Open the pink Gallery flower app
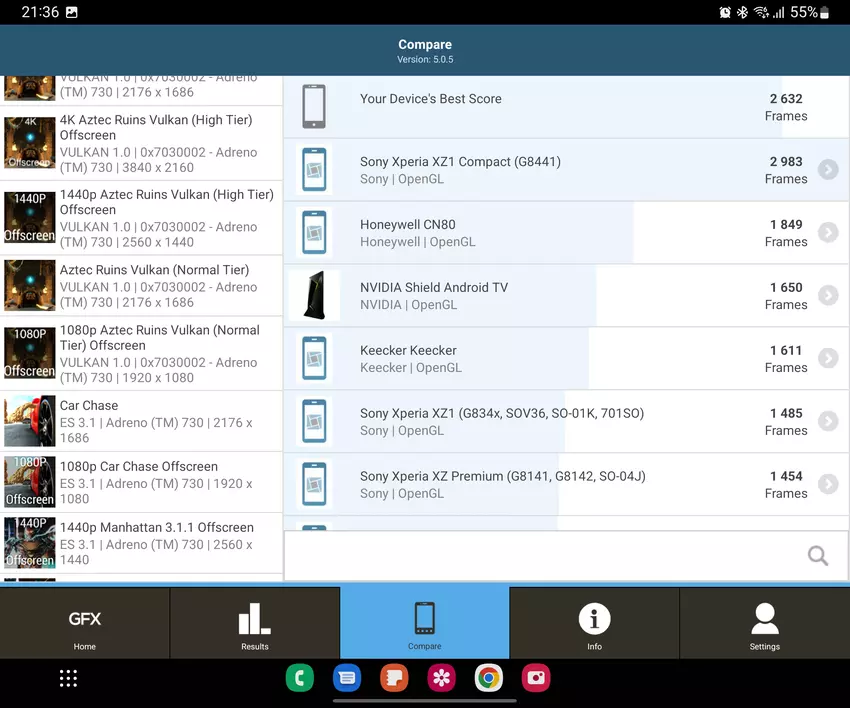 441,679
